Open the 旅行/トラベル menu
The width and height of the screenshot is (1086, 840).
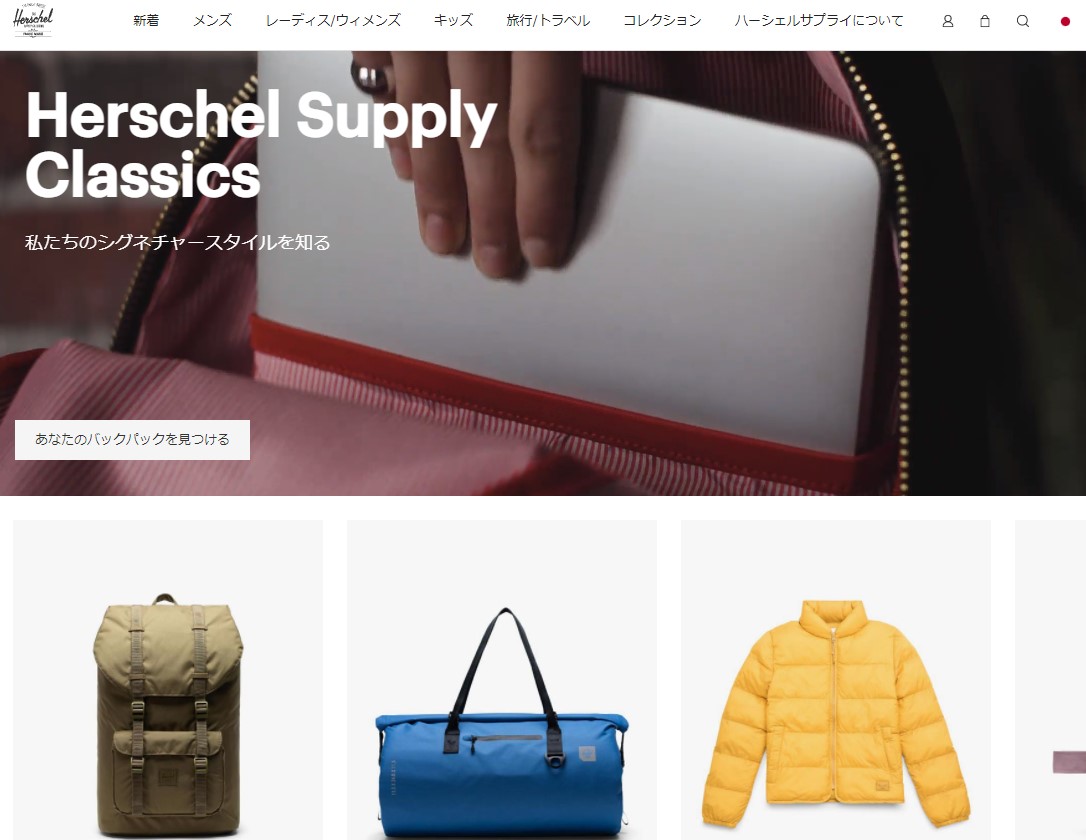click(x=548, y=21)
